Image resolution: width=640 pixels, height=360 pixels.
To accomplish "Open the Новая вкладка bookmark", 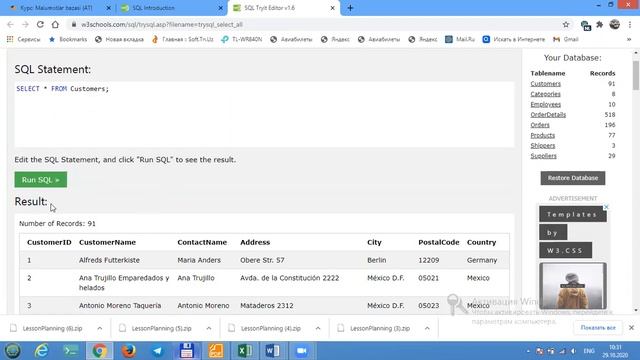I will (x=119, y=39).
